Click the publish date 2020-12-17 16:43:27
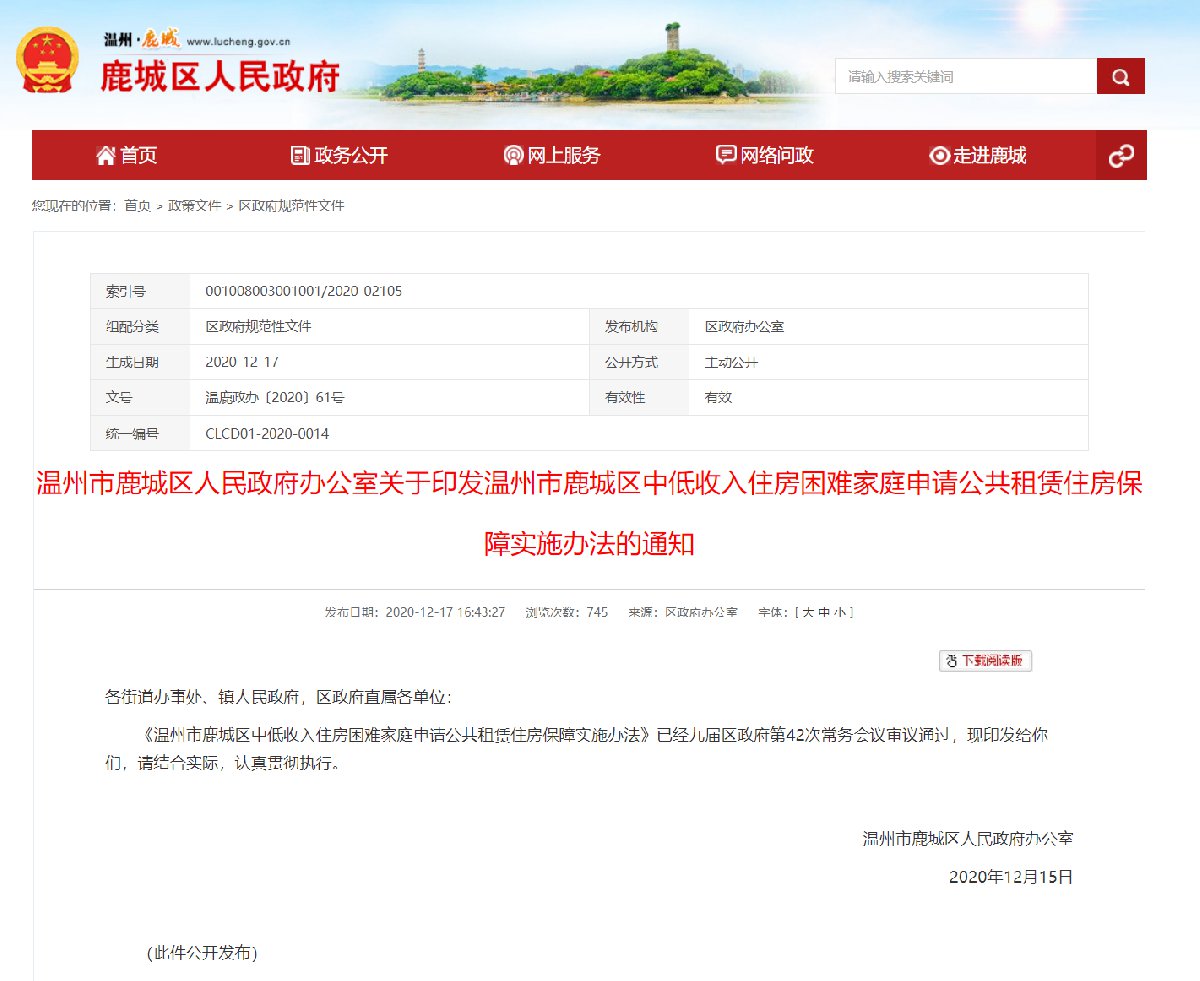 445,612
